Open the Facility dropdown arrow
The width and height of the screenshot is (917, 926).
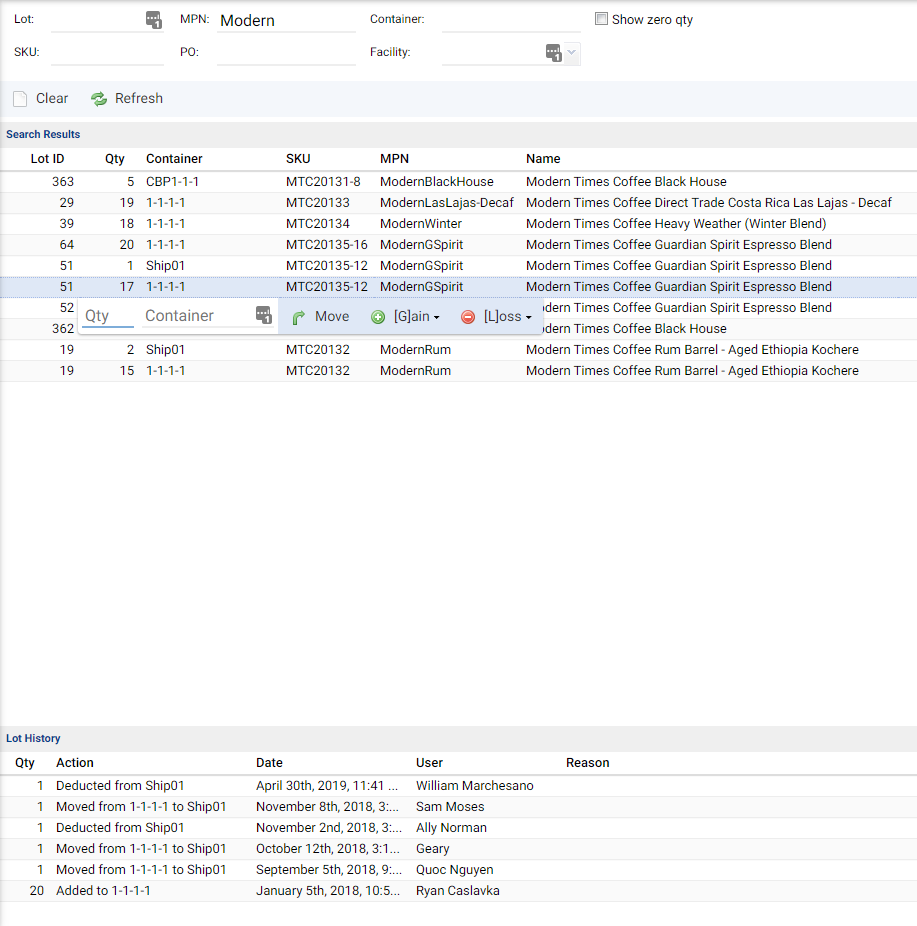coord(572,53)
